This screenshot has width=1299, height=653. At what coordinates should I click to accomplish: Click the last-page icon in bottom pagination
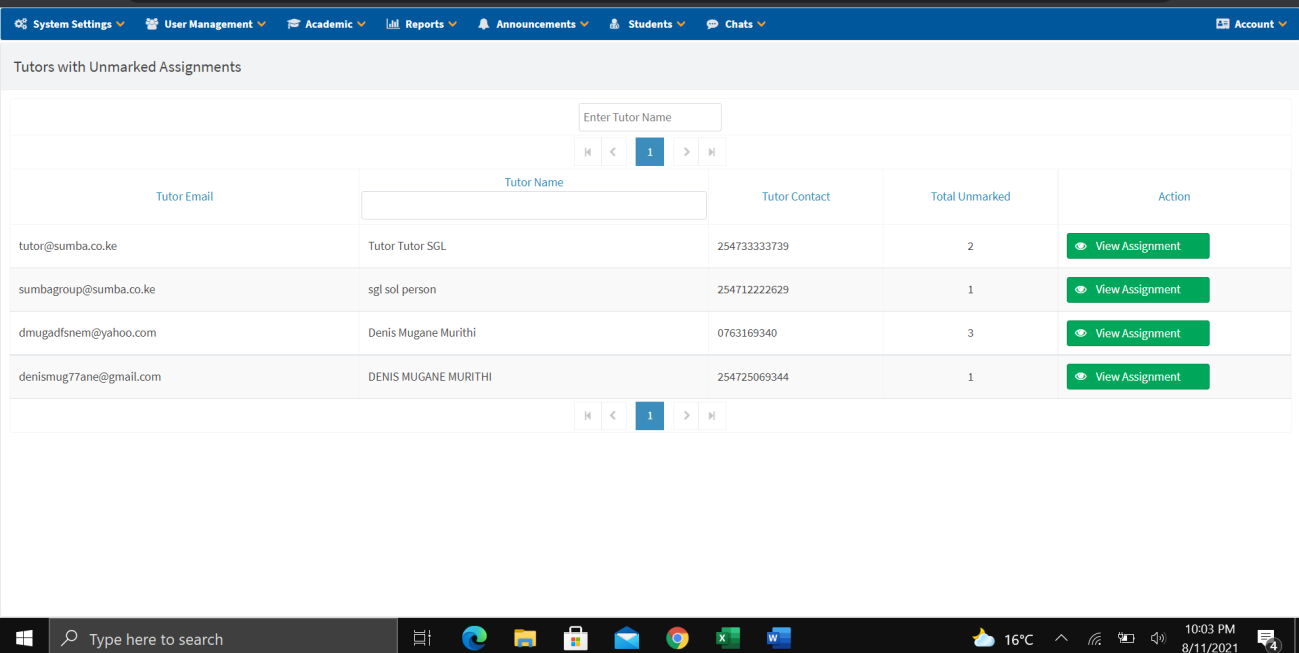712,416
